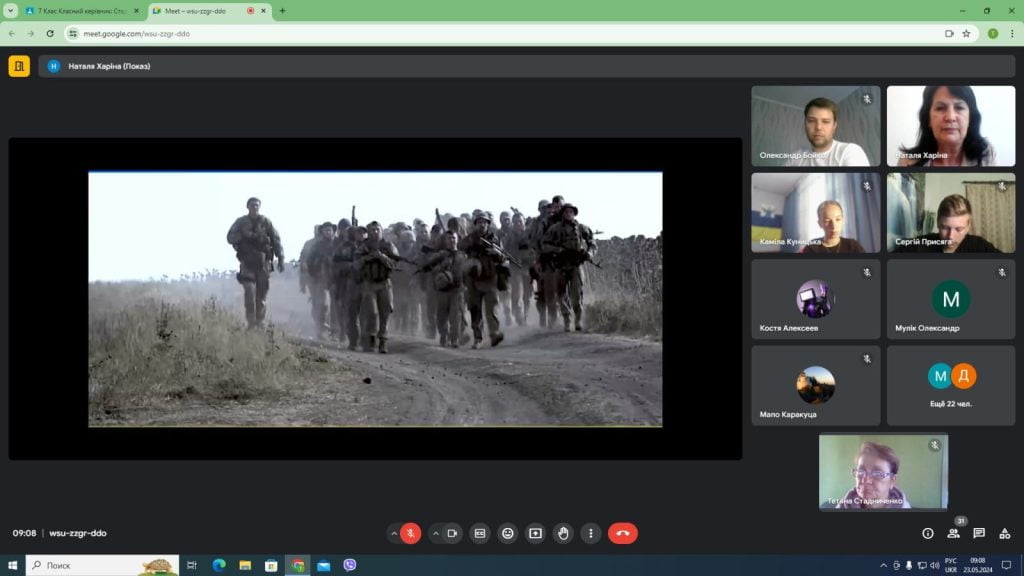
Task: Open more options menu in call controls
Action: 591,534
